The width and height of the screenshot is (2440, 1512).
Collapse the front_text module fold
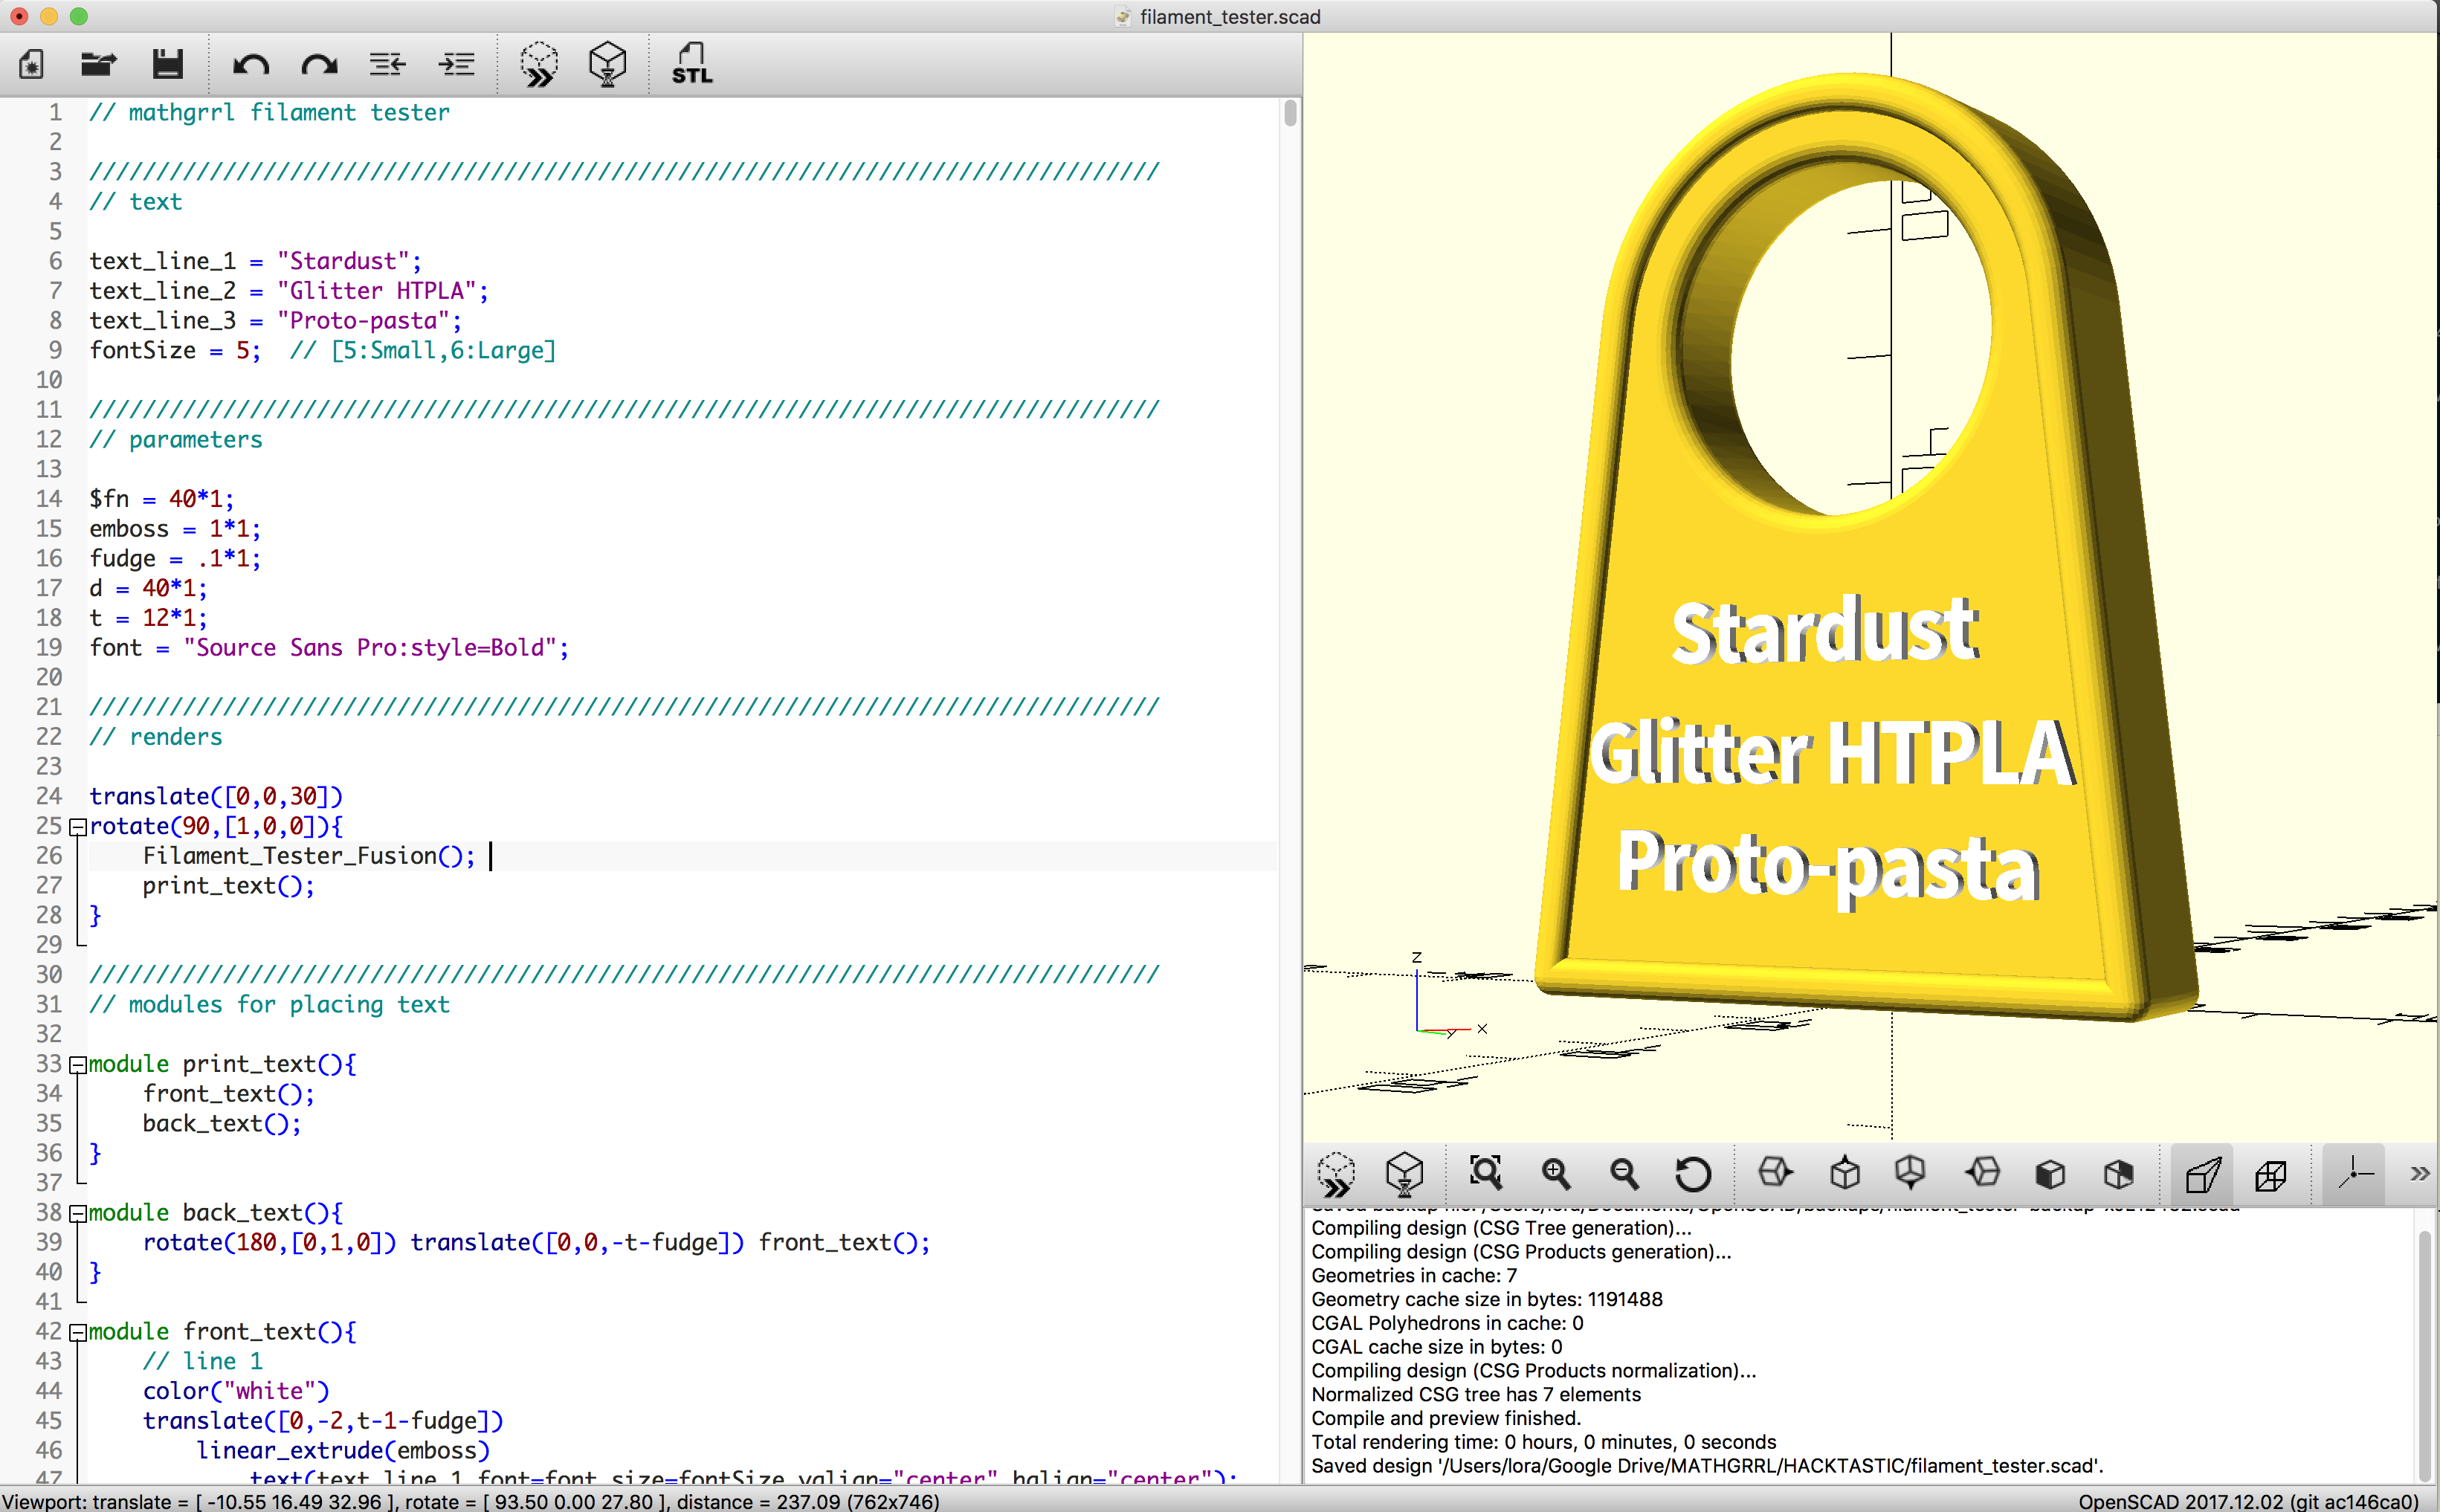[x=77, y=1333]
